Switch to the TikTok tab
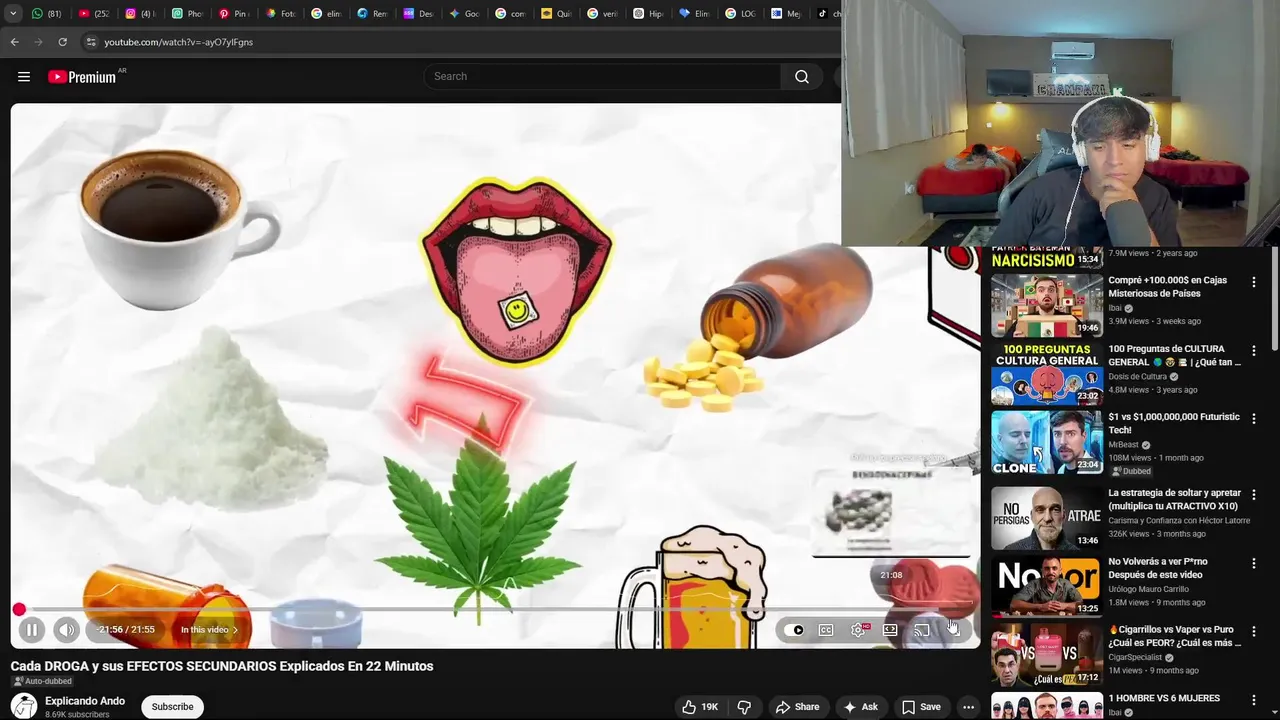1280x720 pixels. [x=827, y=14]
